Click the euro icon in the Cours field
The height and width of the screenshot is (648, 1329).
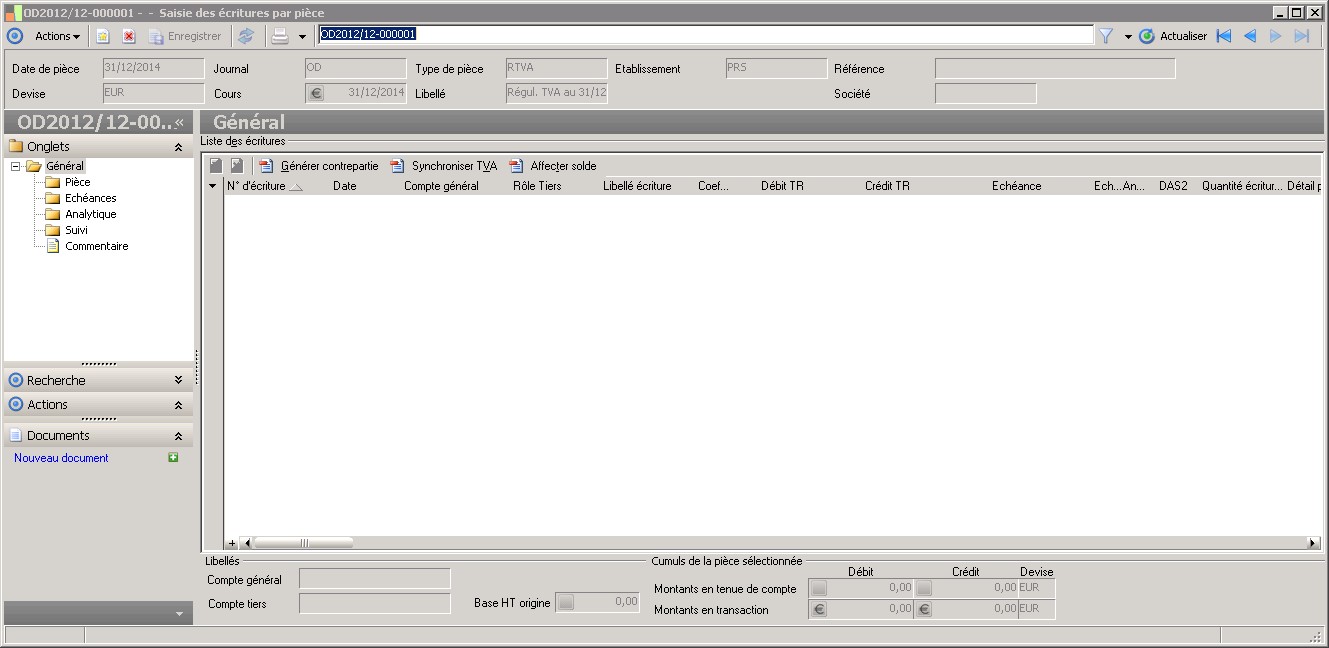(315, 93)
